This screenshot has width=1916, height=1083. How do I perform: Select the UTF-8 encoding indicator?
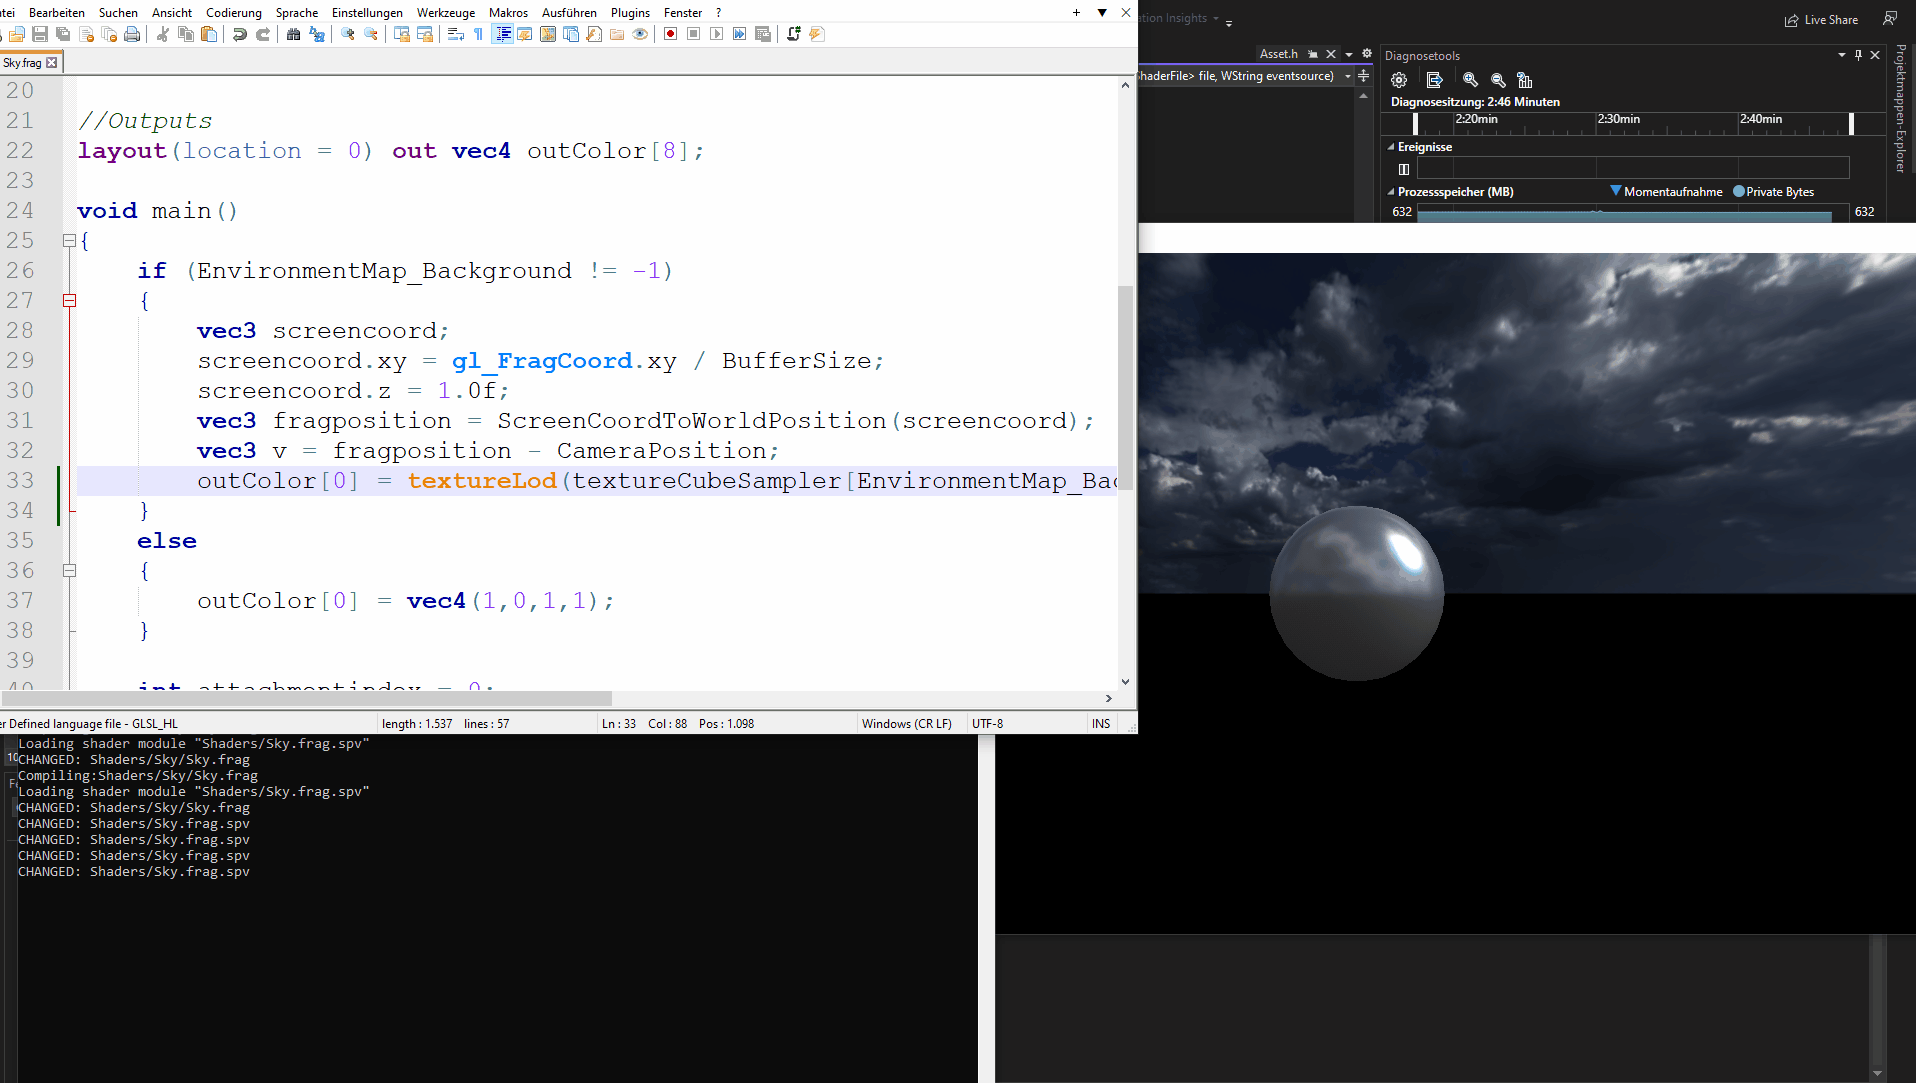(986, 723)
